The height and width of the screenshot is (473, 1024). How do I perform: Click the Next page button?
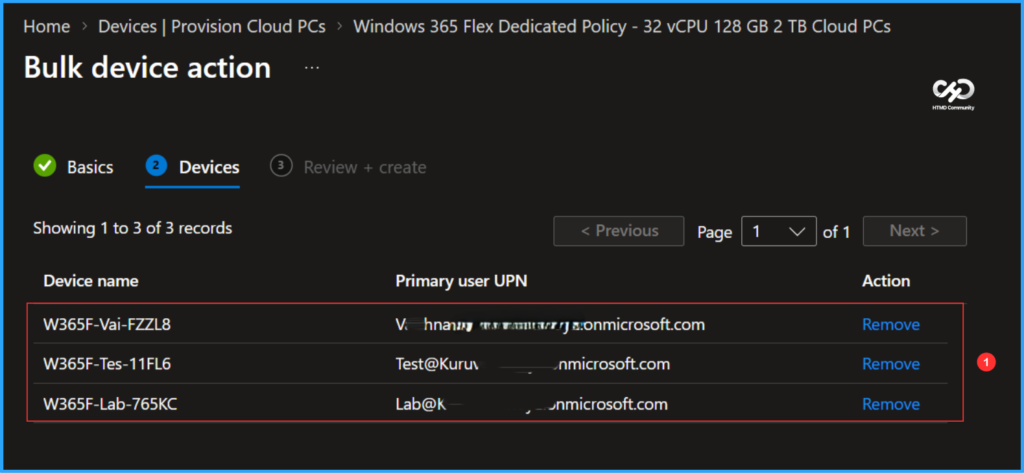[x=914, y=231]
